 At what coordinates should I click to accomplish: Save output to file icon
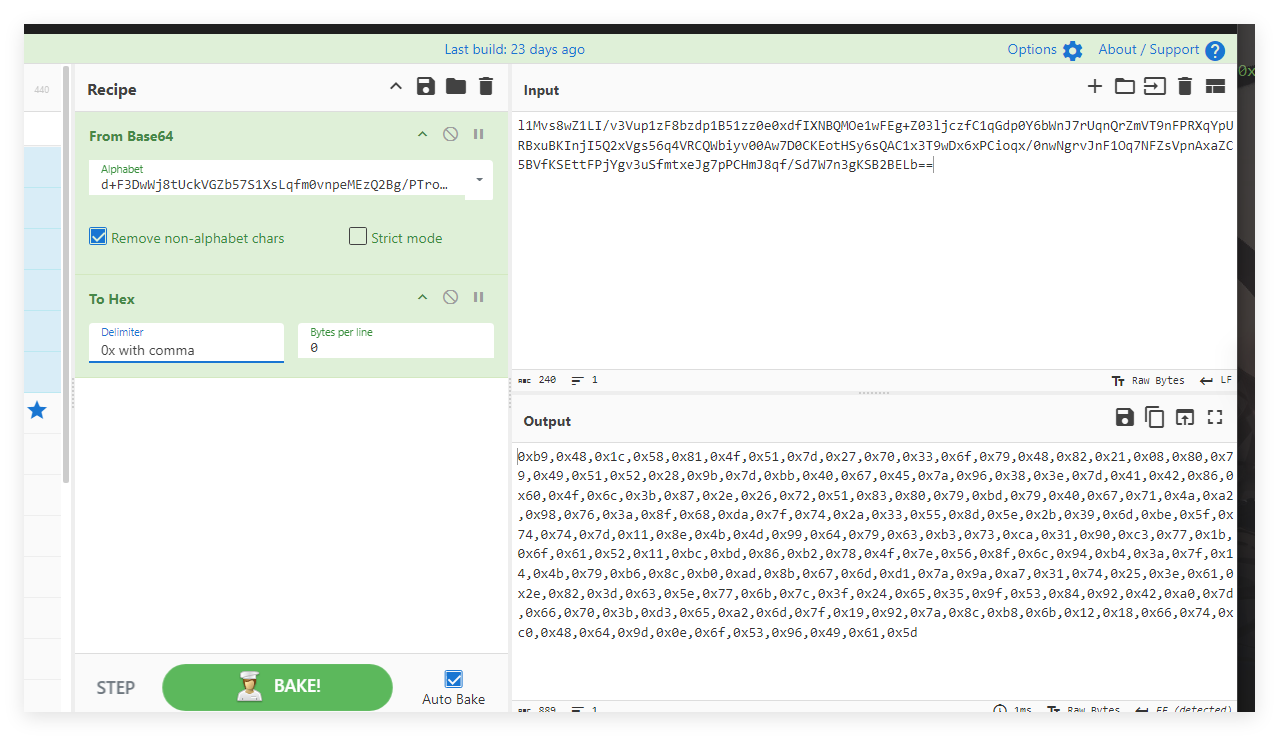1125,417
